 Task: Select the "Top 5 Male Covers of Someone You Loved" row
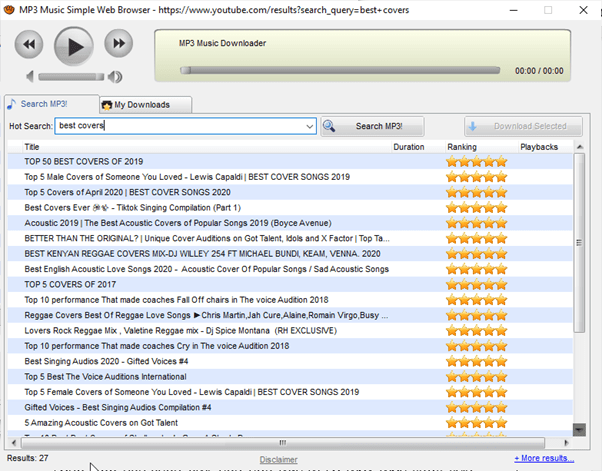click(x=290, y=177)
